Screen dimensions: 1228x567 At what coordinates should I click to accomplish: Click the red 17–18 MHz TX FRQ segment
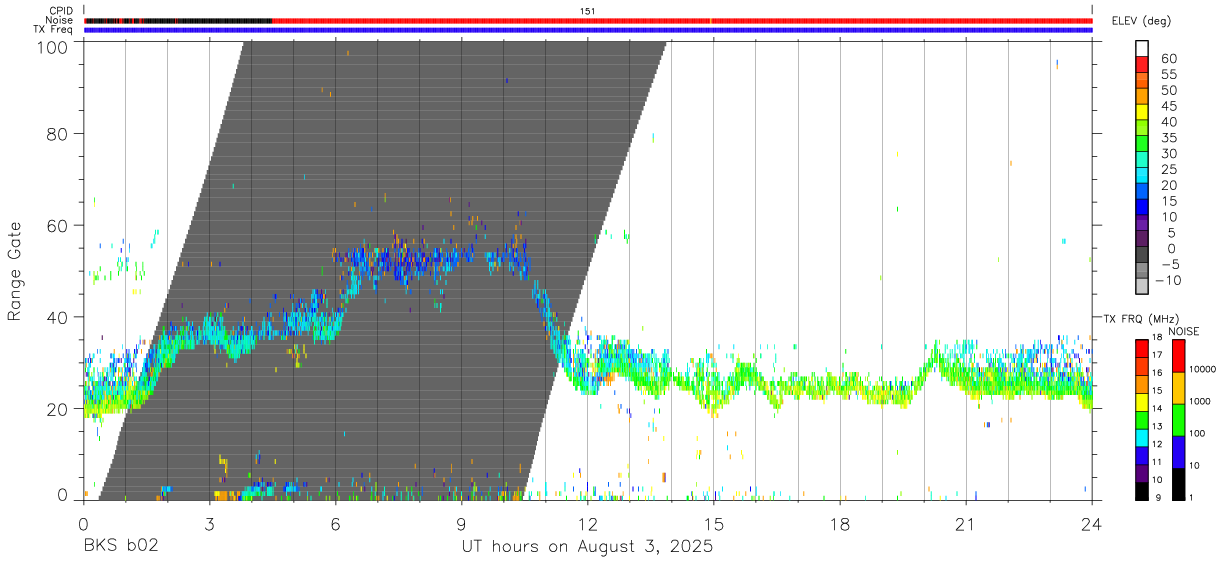1142,347
